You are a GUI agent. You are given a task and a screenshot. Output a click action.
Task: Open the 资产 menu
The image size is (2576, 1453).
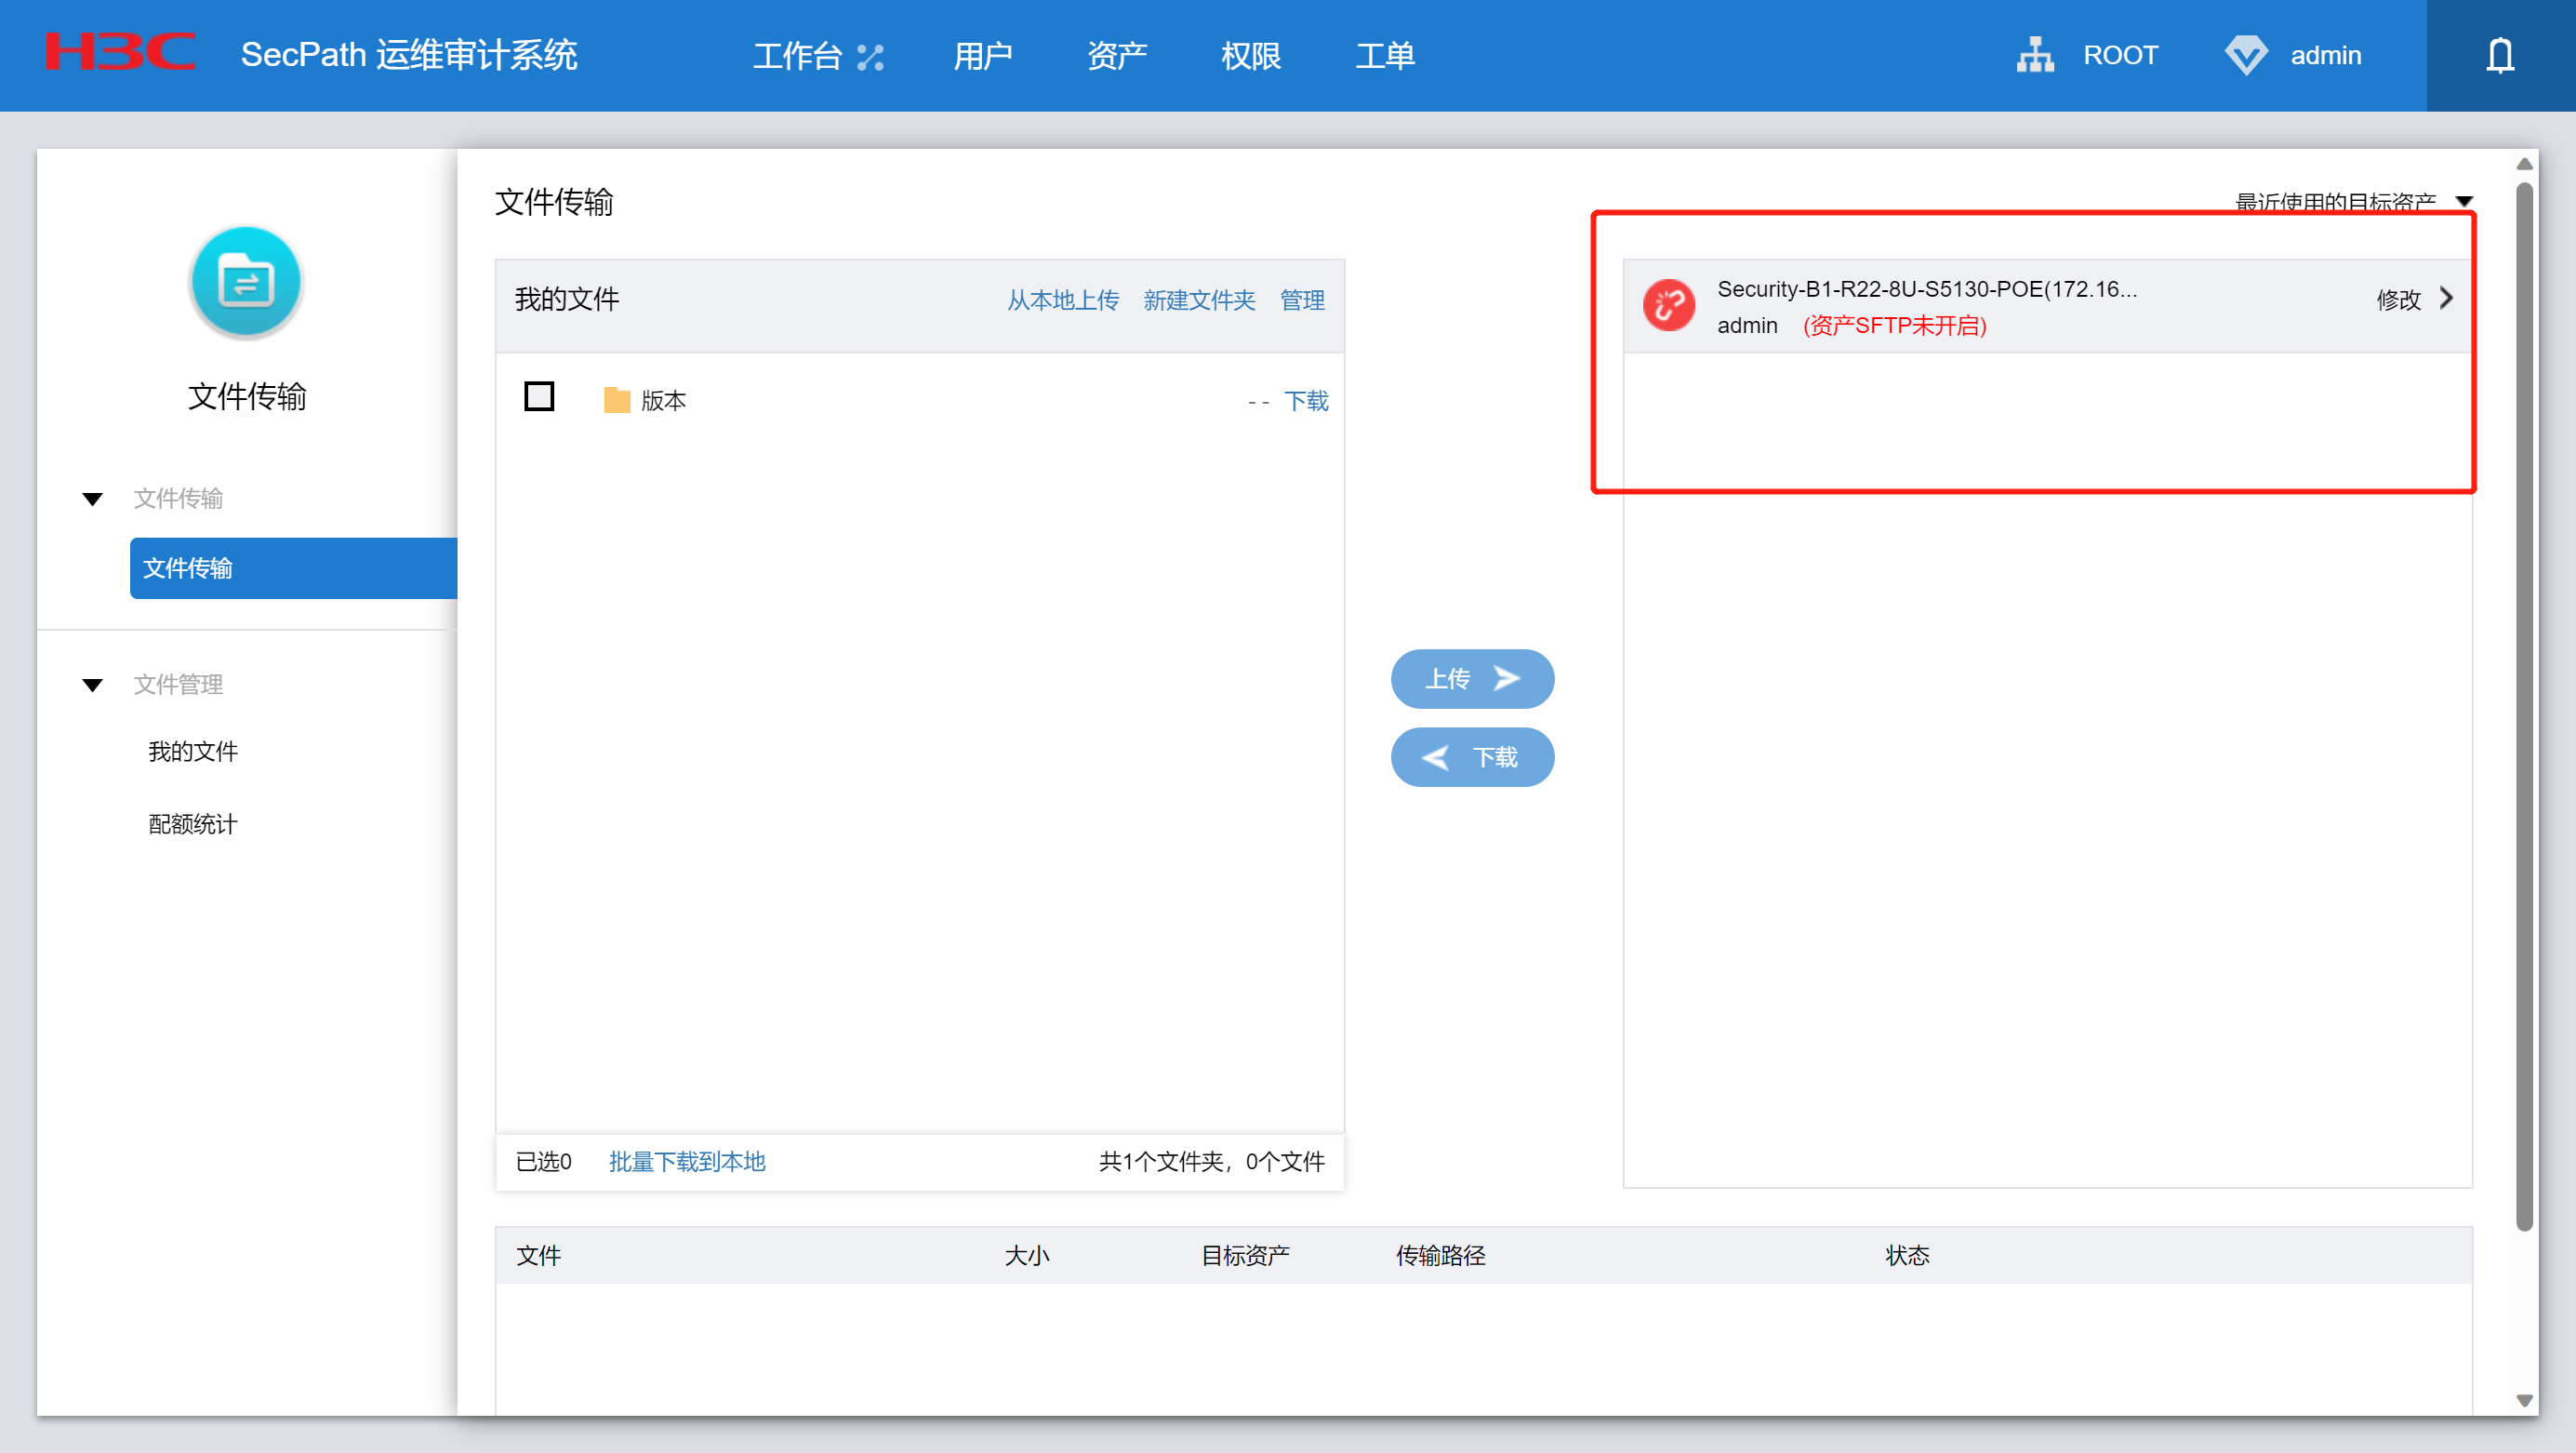tap(1116, 55)
